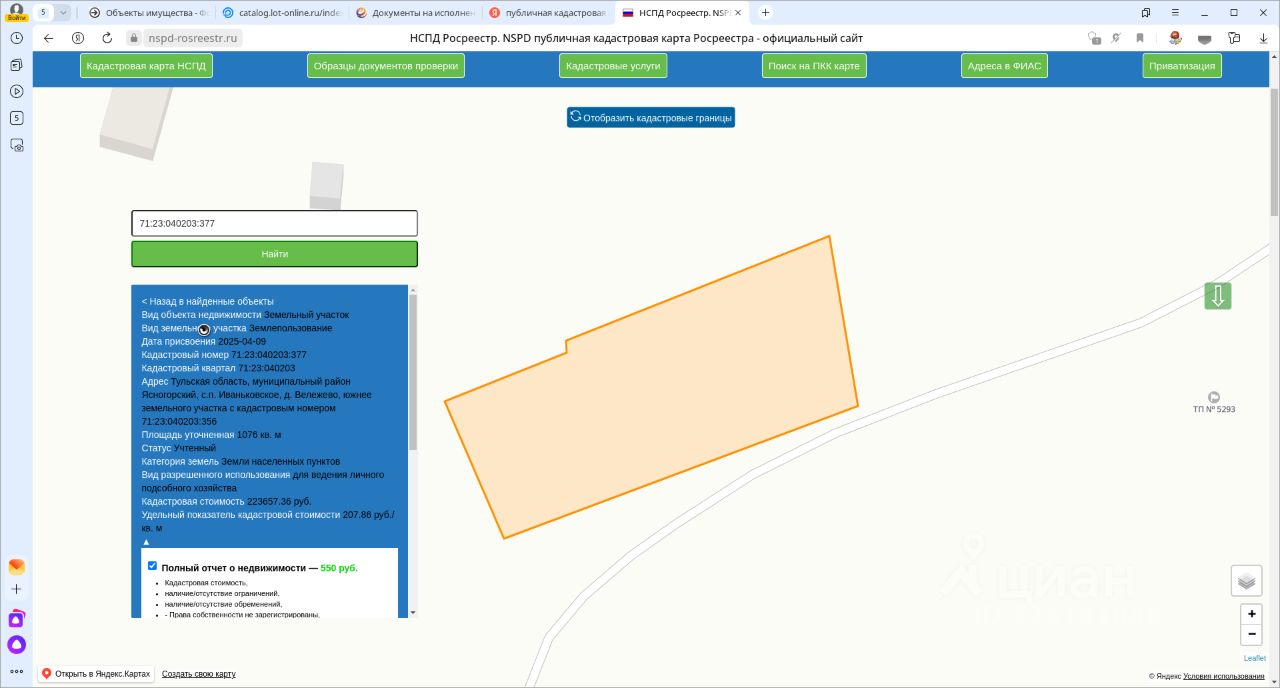The image size is (1280, 688).
Task: Open Образцы документов проверки
Action: pyautogui.click(x=386, y=66)
